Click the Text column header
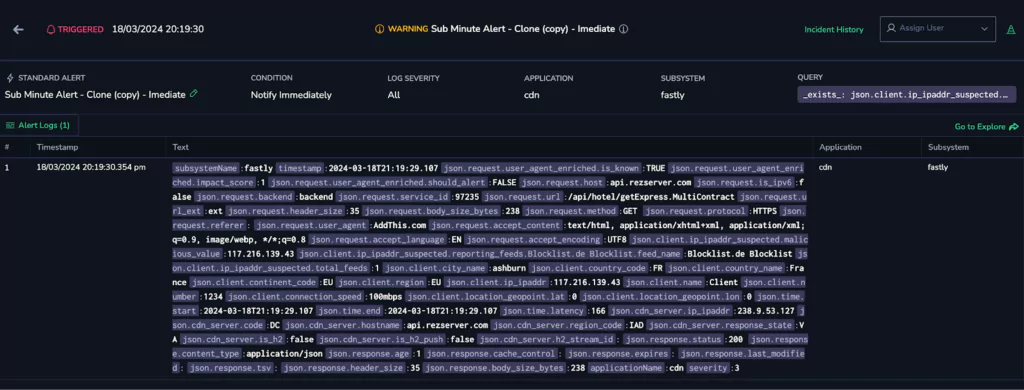1024x390 pixels. point(180,147)
